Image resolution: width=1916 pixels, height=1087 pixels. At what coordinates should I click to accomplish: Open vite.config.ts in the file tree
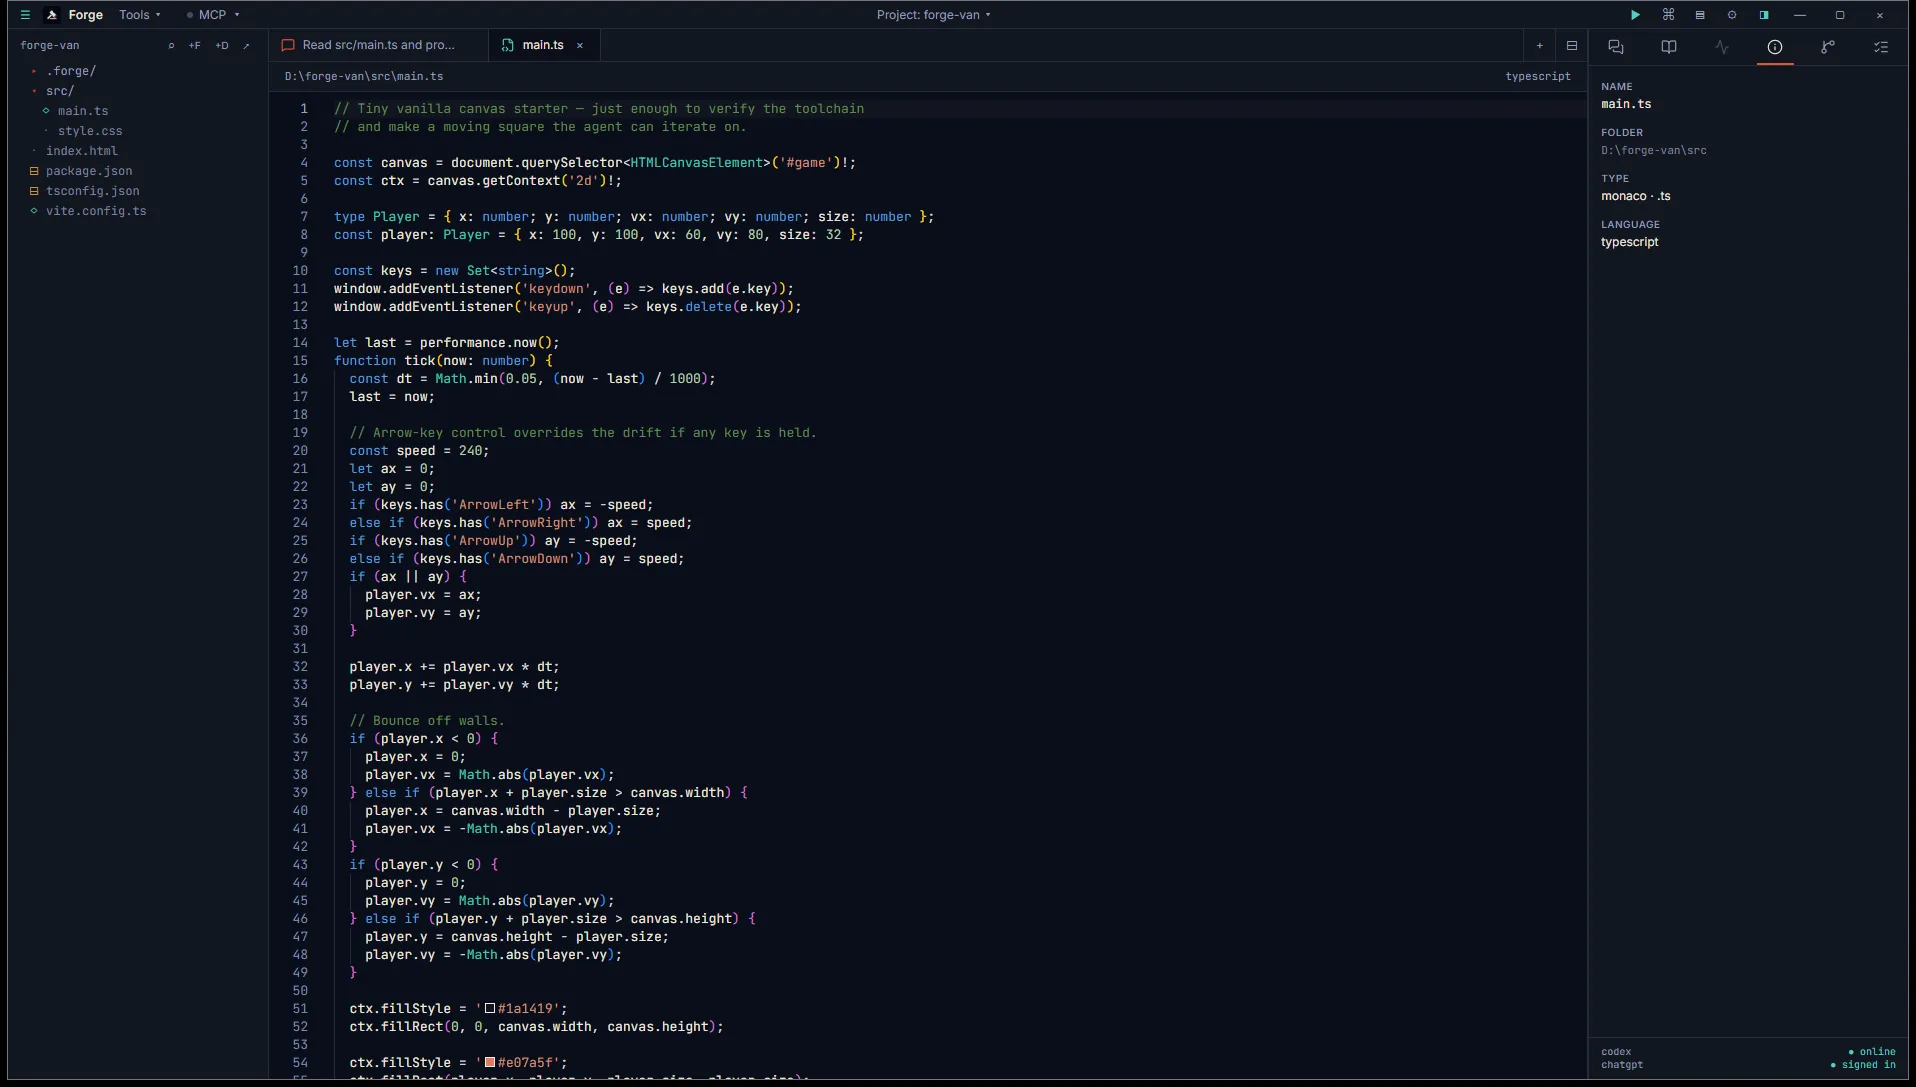pyautogui.click(x=95, y=211)
